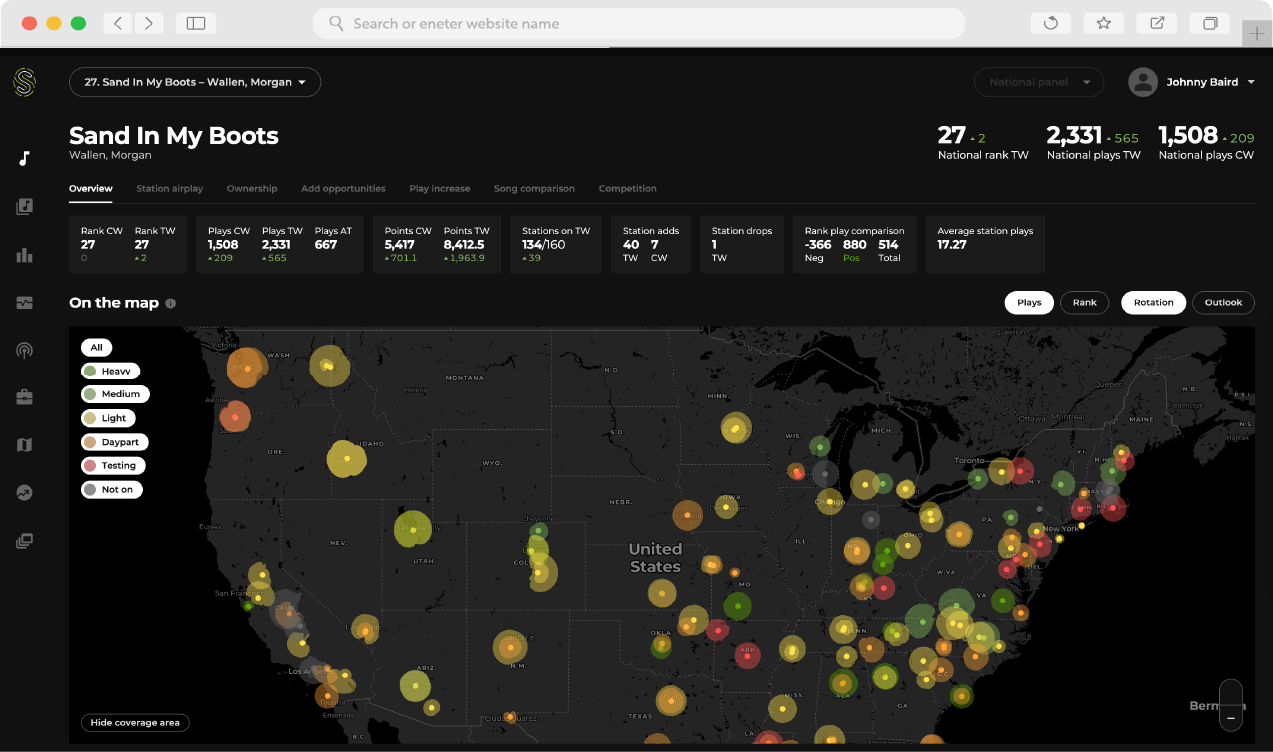The image size is (1273, 752).
Task: Open the bar chart icon in sidebar
Action: [x=24, y=255]
